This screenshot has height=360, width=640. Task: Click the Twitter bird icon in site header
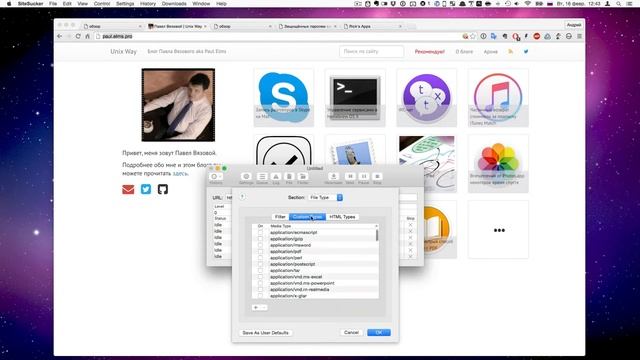[526, 51]
